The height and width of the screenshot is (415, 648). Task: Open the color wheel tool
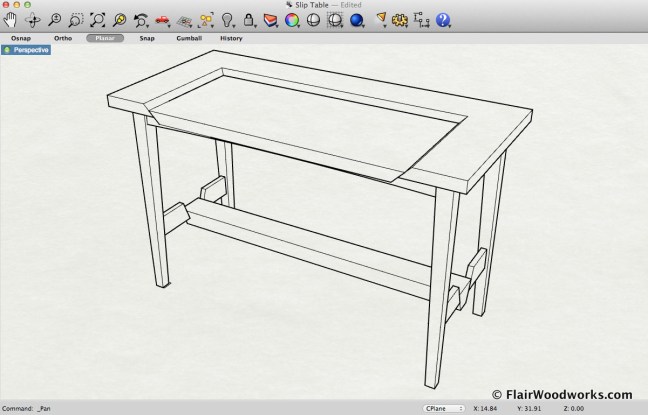point(292,19)
